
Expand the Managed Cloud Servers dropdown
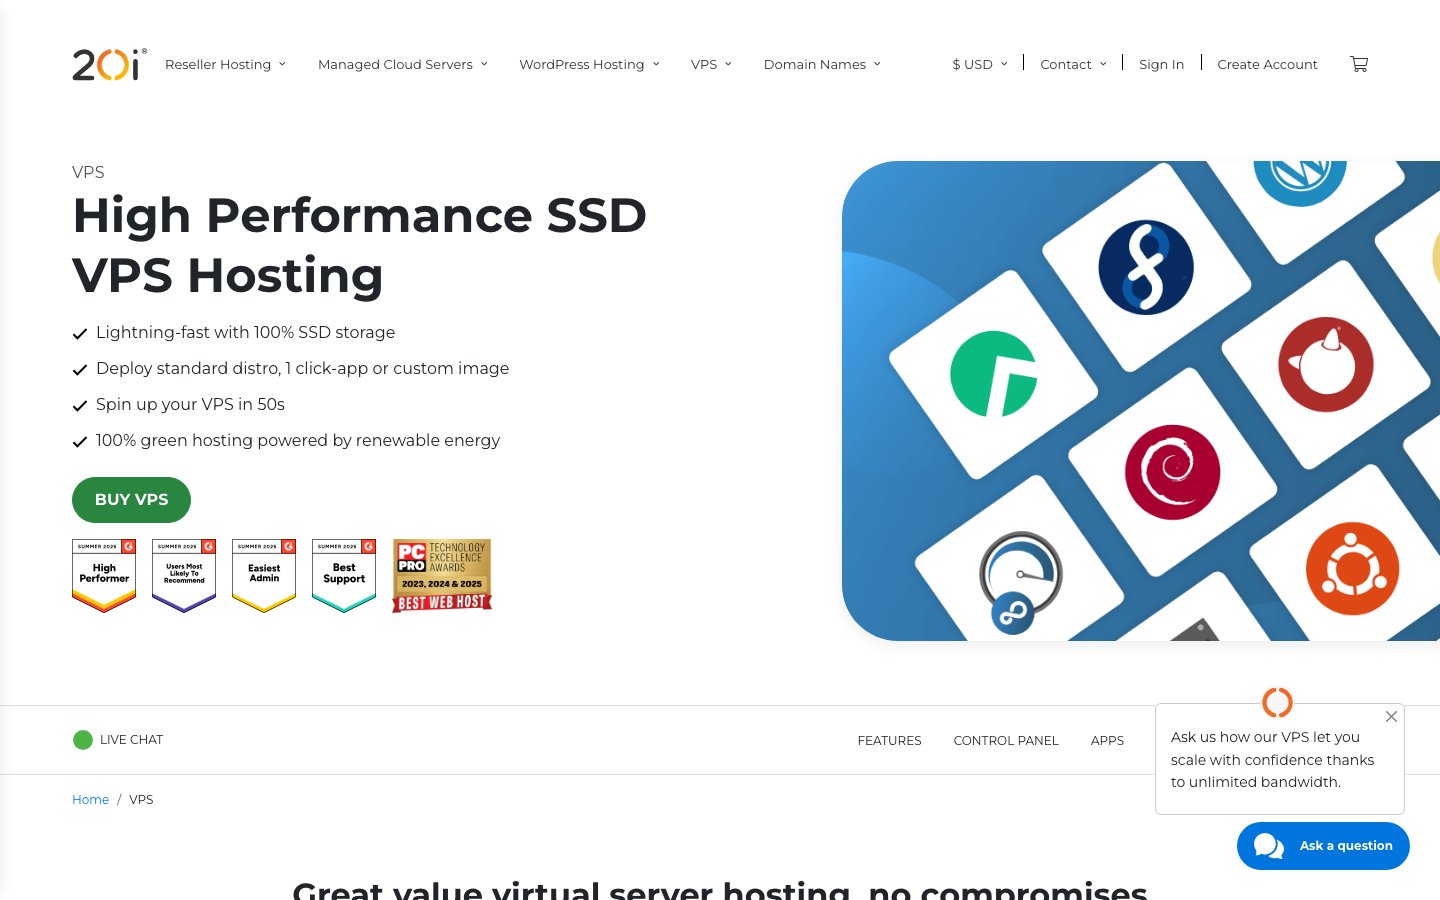click(403, 64)
